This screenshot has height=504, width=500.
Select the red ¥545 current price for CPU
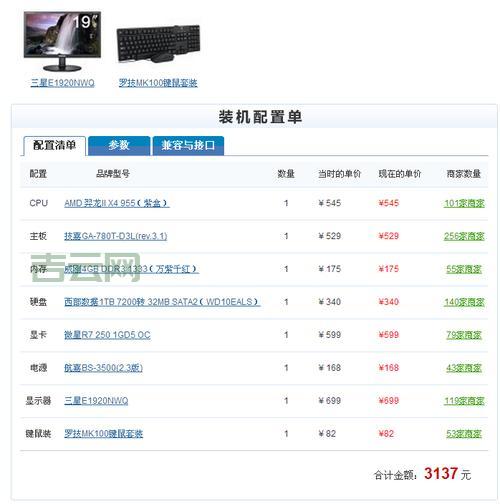point(389,203)
